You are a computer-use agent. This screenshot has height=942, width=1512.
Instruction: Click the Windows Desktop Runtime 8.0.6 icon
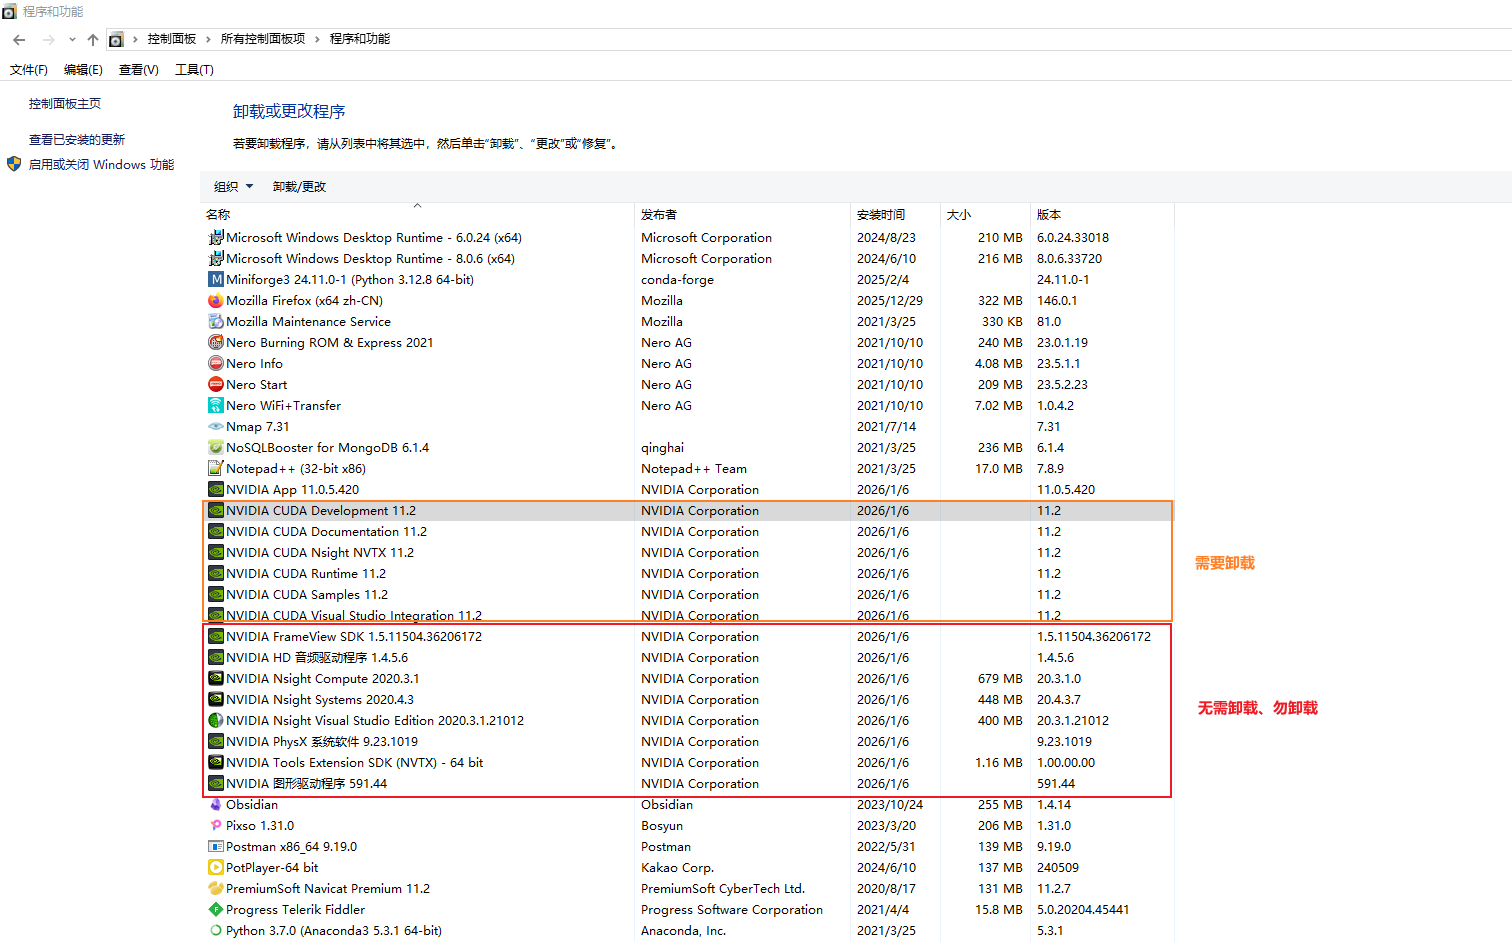[215, 259]
